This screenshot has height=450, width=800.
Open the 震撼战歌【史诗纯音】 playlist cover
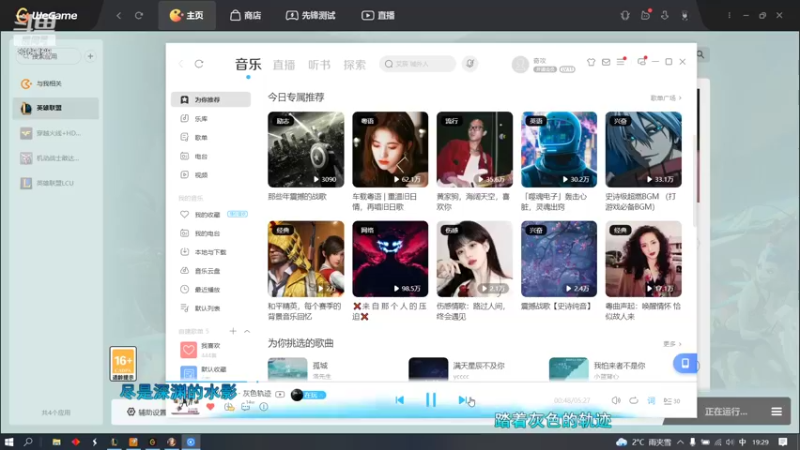[559, 259]
